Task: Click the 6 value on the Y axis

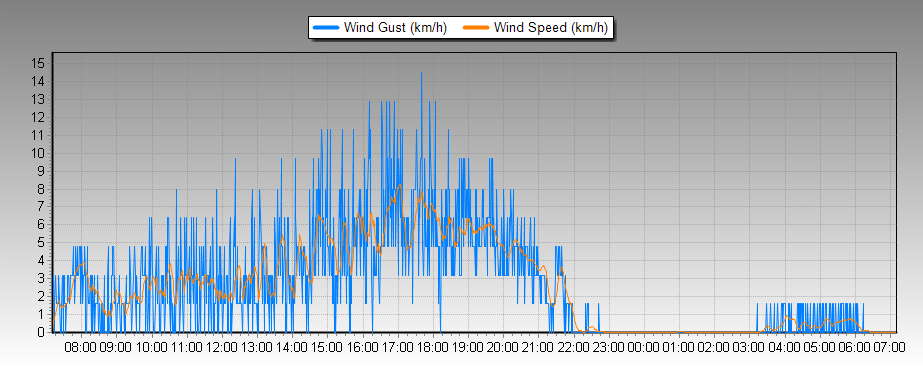Action: pyautogui.click(x=41, y=224)
